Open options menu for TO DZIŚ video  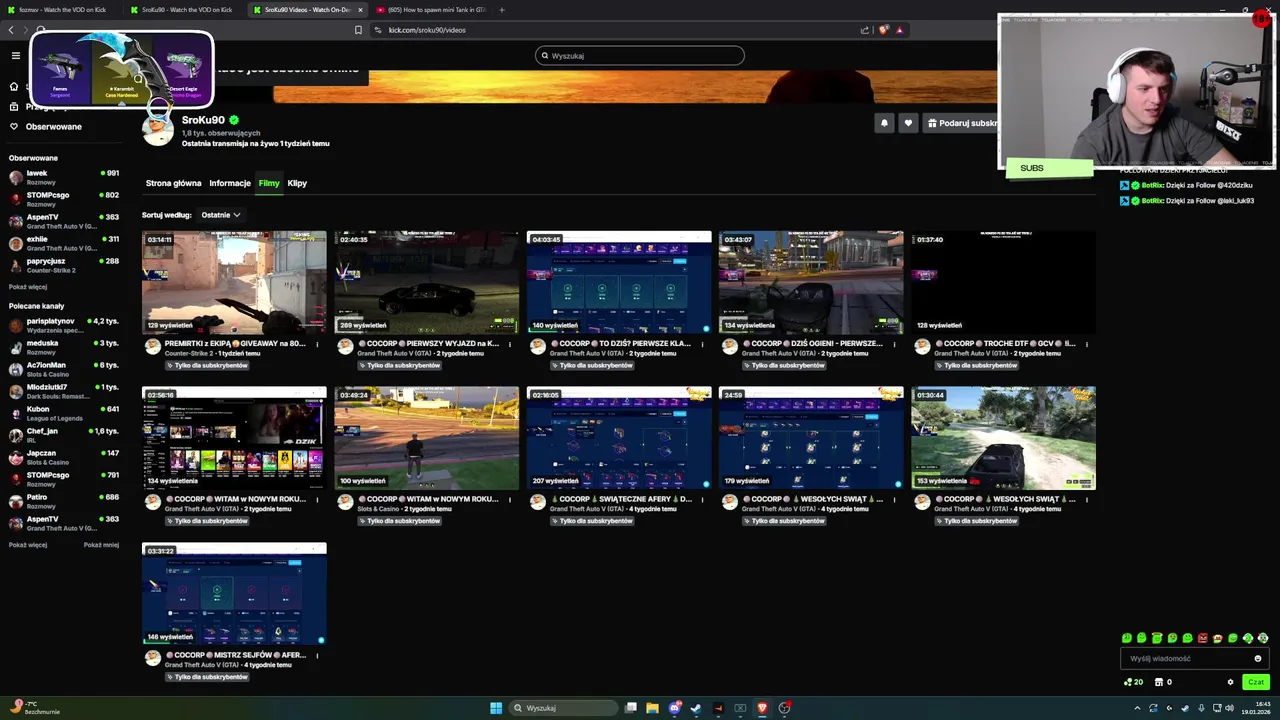tap(702, 344)
